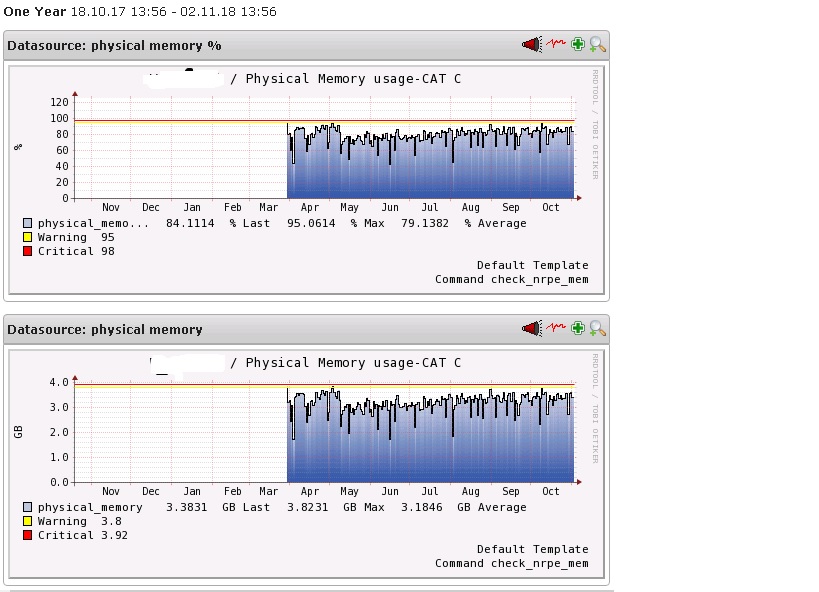Click the yellow Warning 95 legend swatch

28,238
